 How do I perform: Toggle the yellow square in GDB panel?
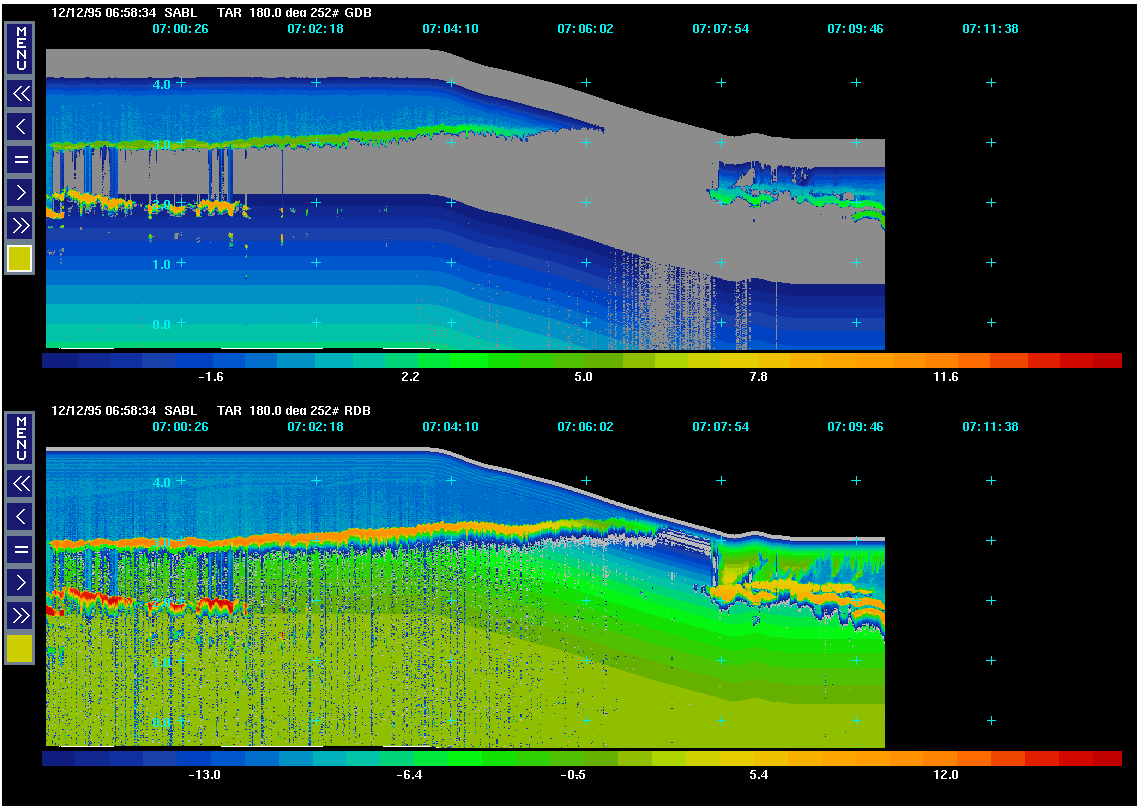pyautogui.click(x=20, y=259)
